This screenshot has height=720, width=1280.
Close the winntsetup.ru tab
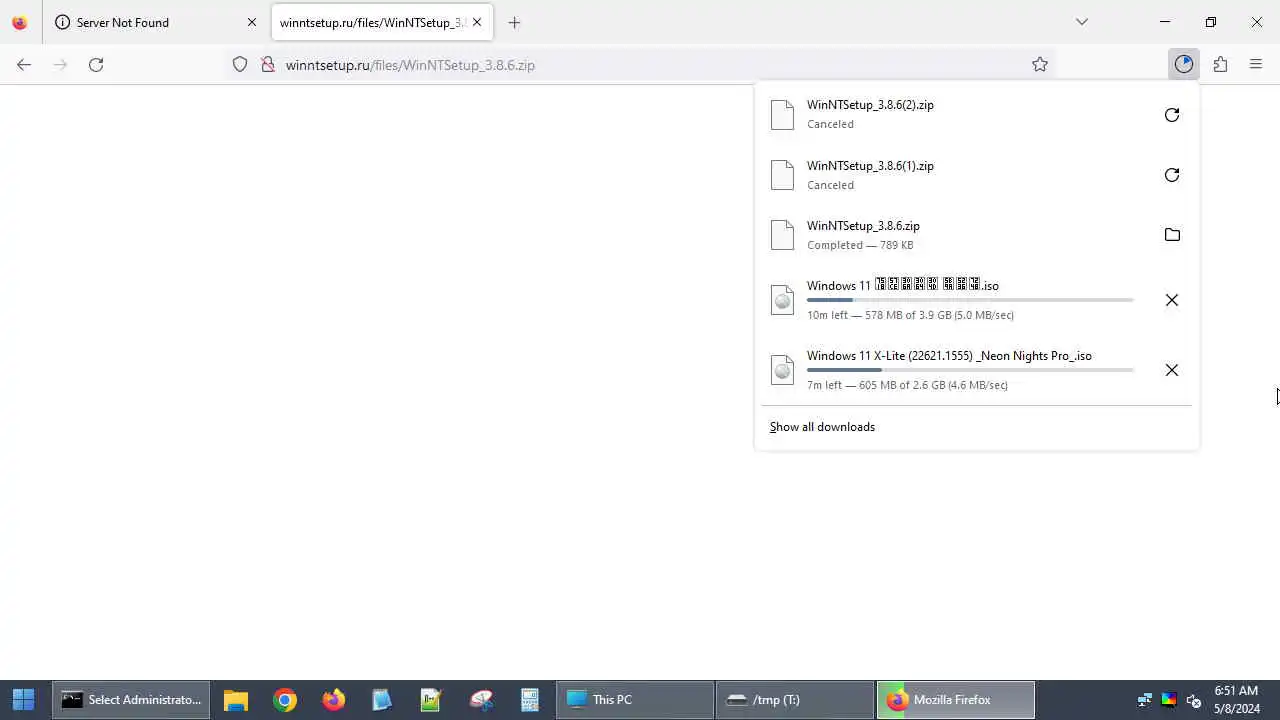(477, 22)
